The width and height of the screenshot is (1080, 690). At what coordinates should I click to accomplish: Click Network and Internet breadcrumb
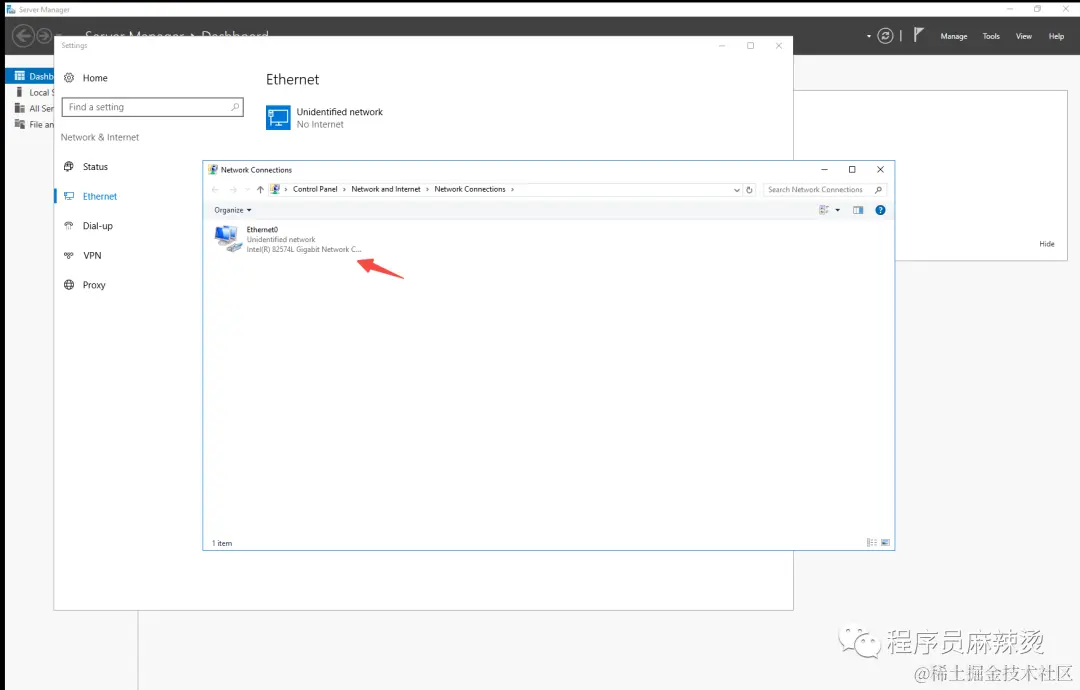click(386, 189)
